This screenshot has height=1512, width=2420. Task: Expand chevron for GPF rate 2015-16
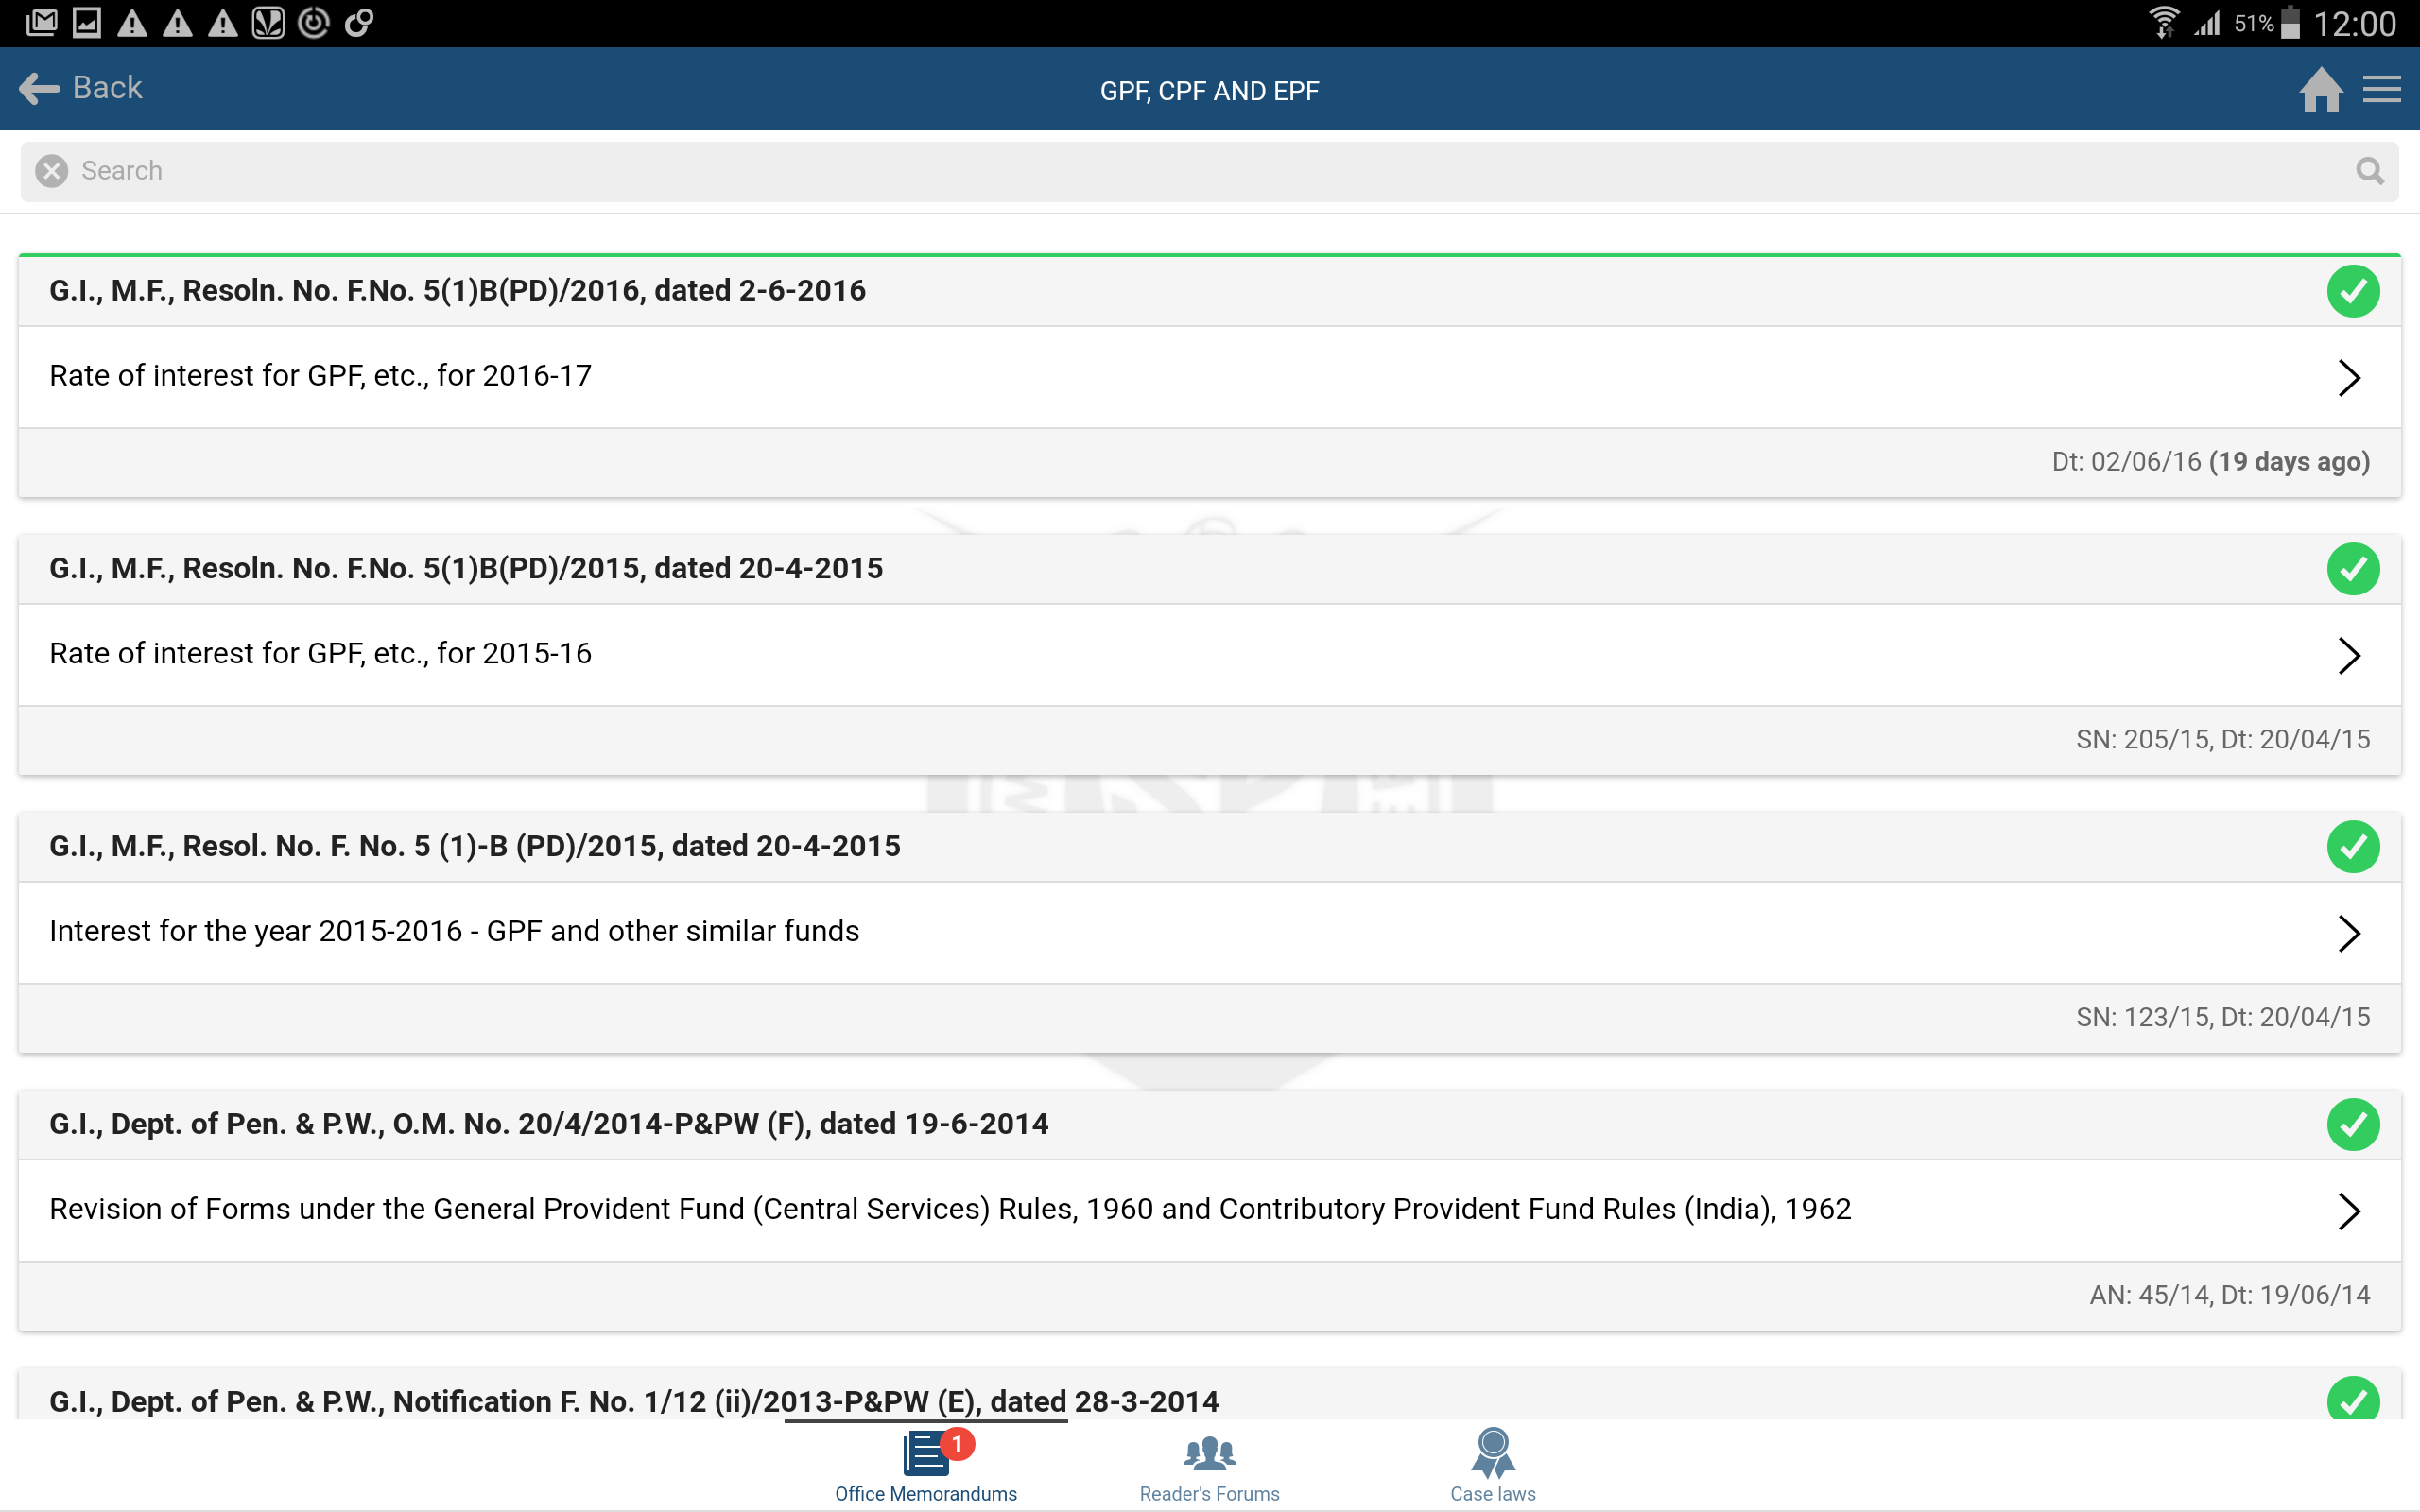2349,656
